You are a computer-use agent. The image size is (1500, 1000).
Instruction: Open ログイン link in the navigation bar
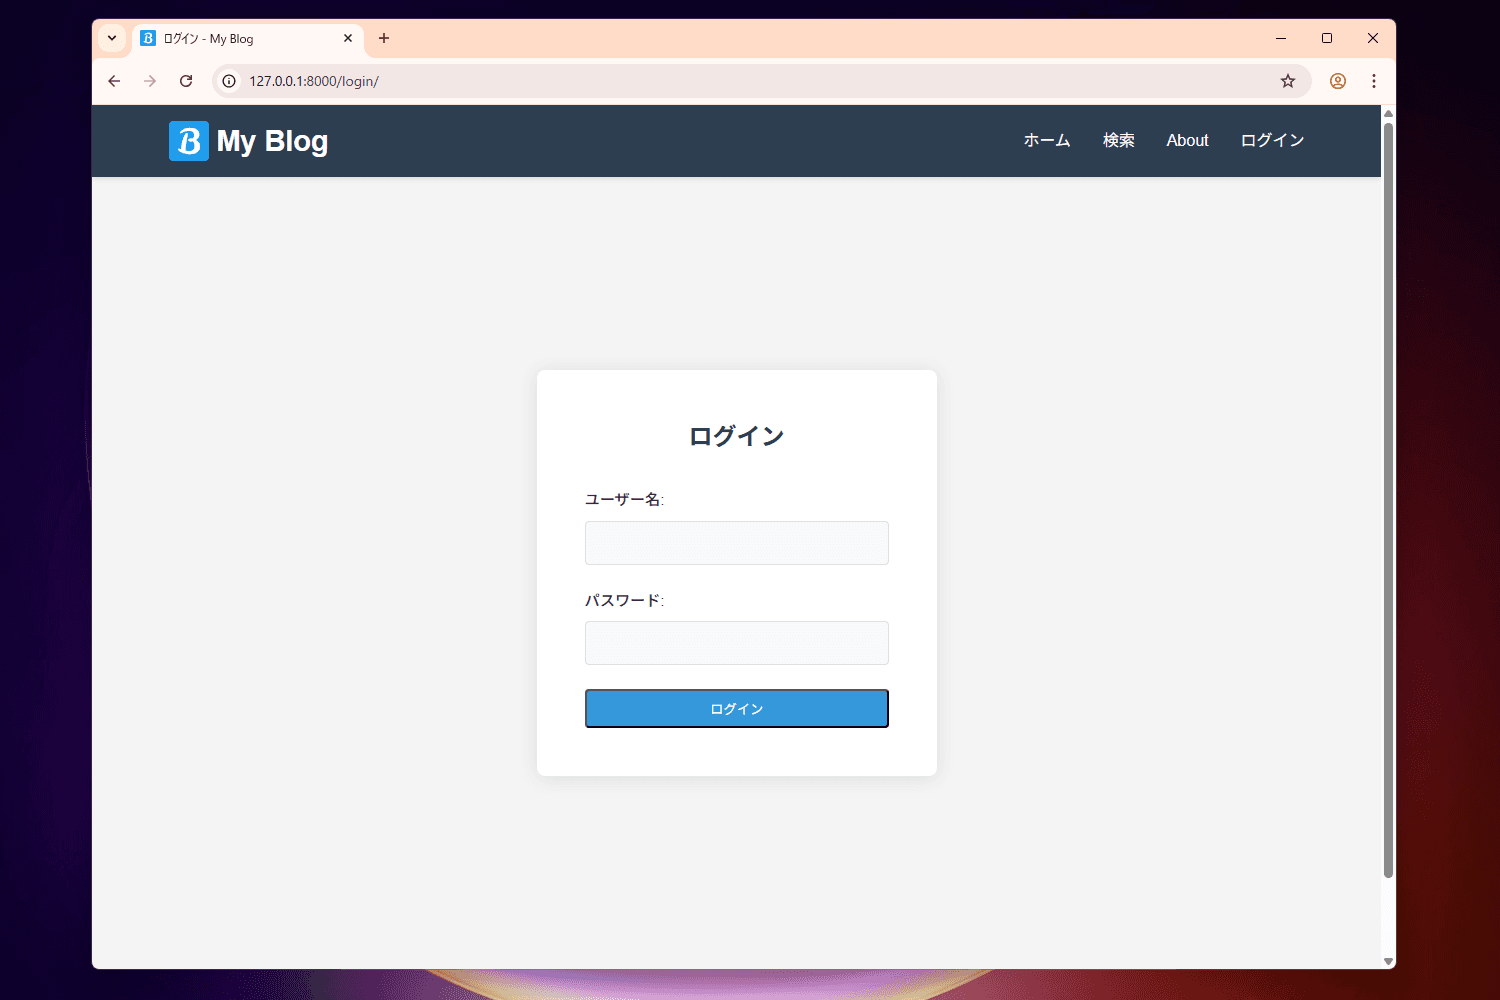coord(1273,140)
